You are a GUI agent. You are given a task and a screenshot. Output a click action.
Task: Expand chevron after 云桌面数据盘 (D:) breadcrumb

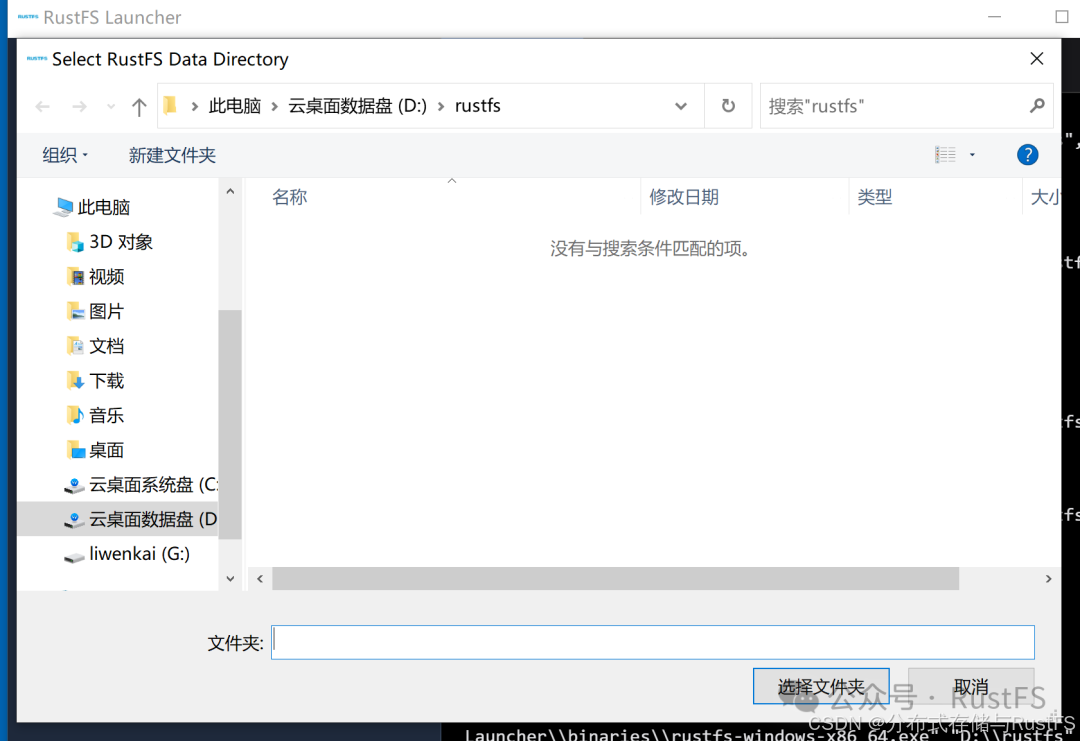pos(441,107)
